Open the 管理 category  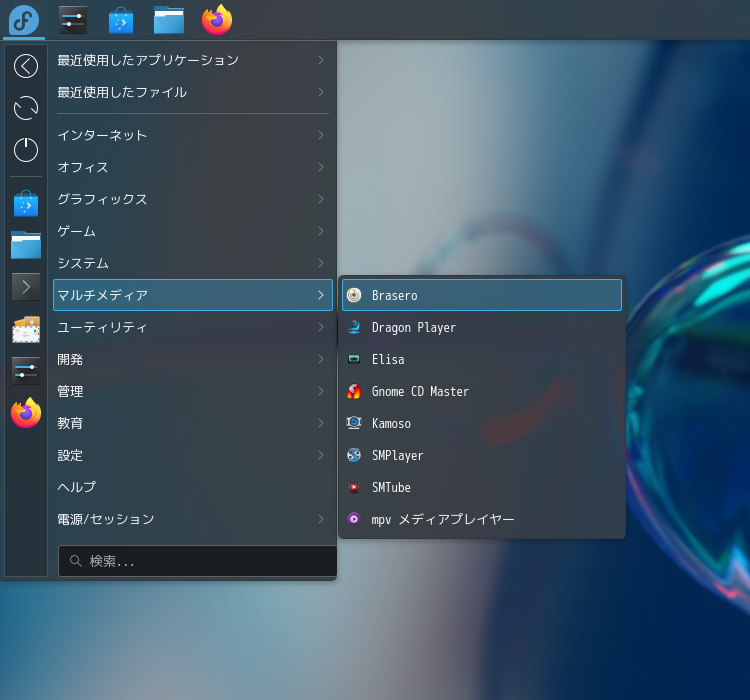click(193, 391)
